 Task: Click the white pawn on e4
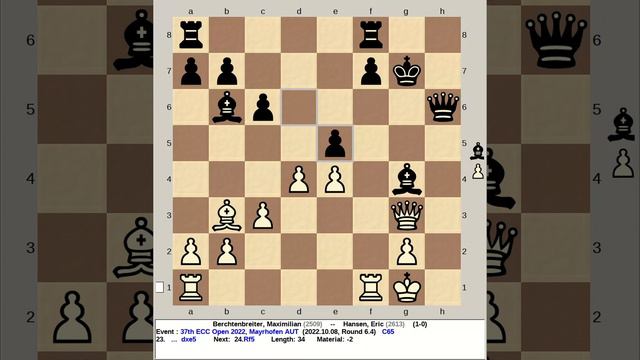[x=335, y=179]
